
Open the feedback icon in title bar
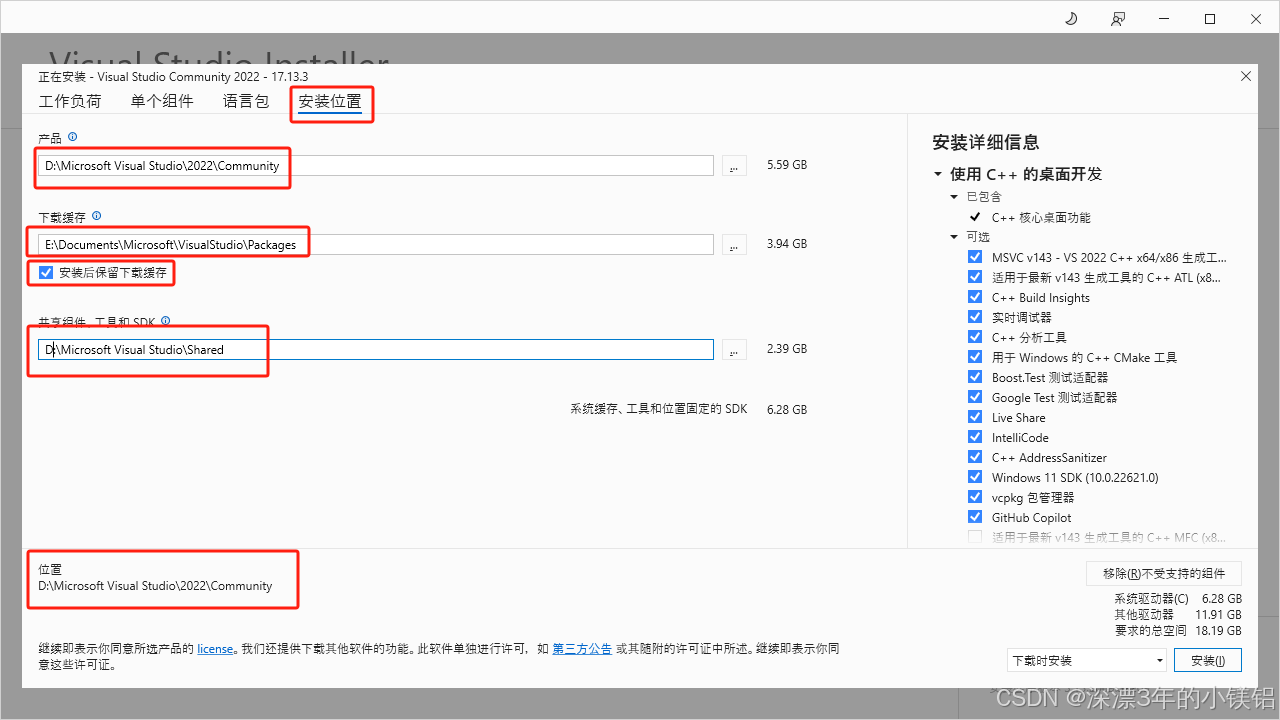point(1117,19)
